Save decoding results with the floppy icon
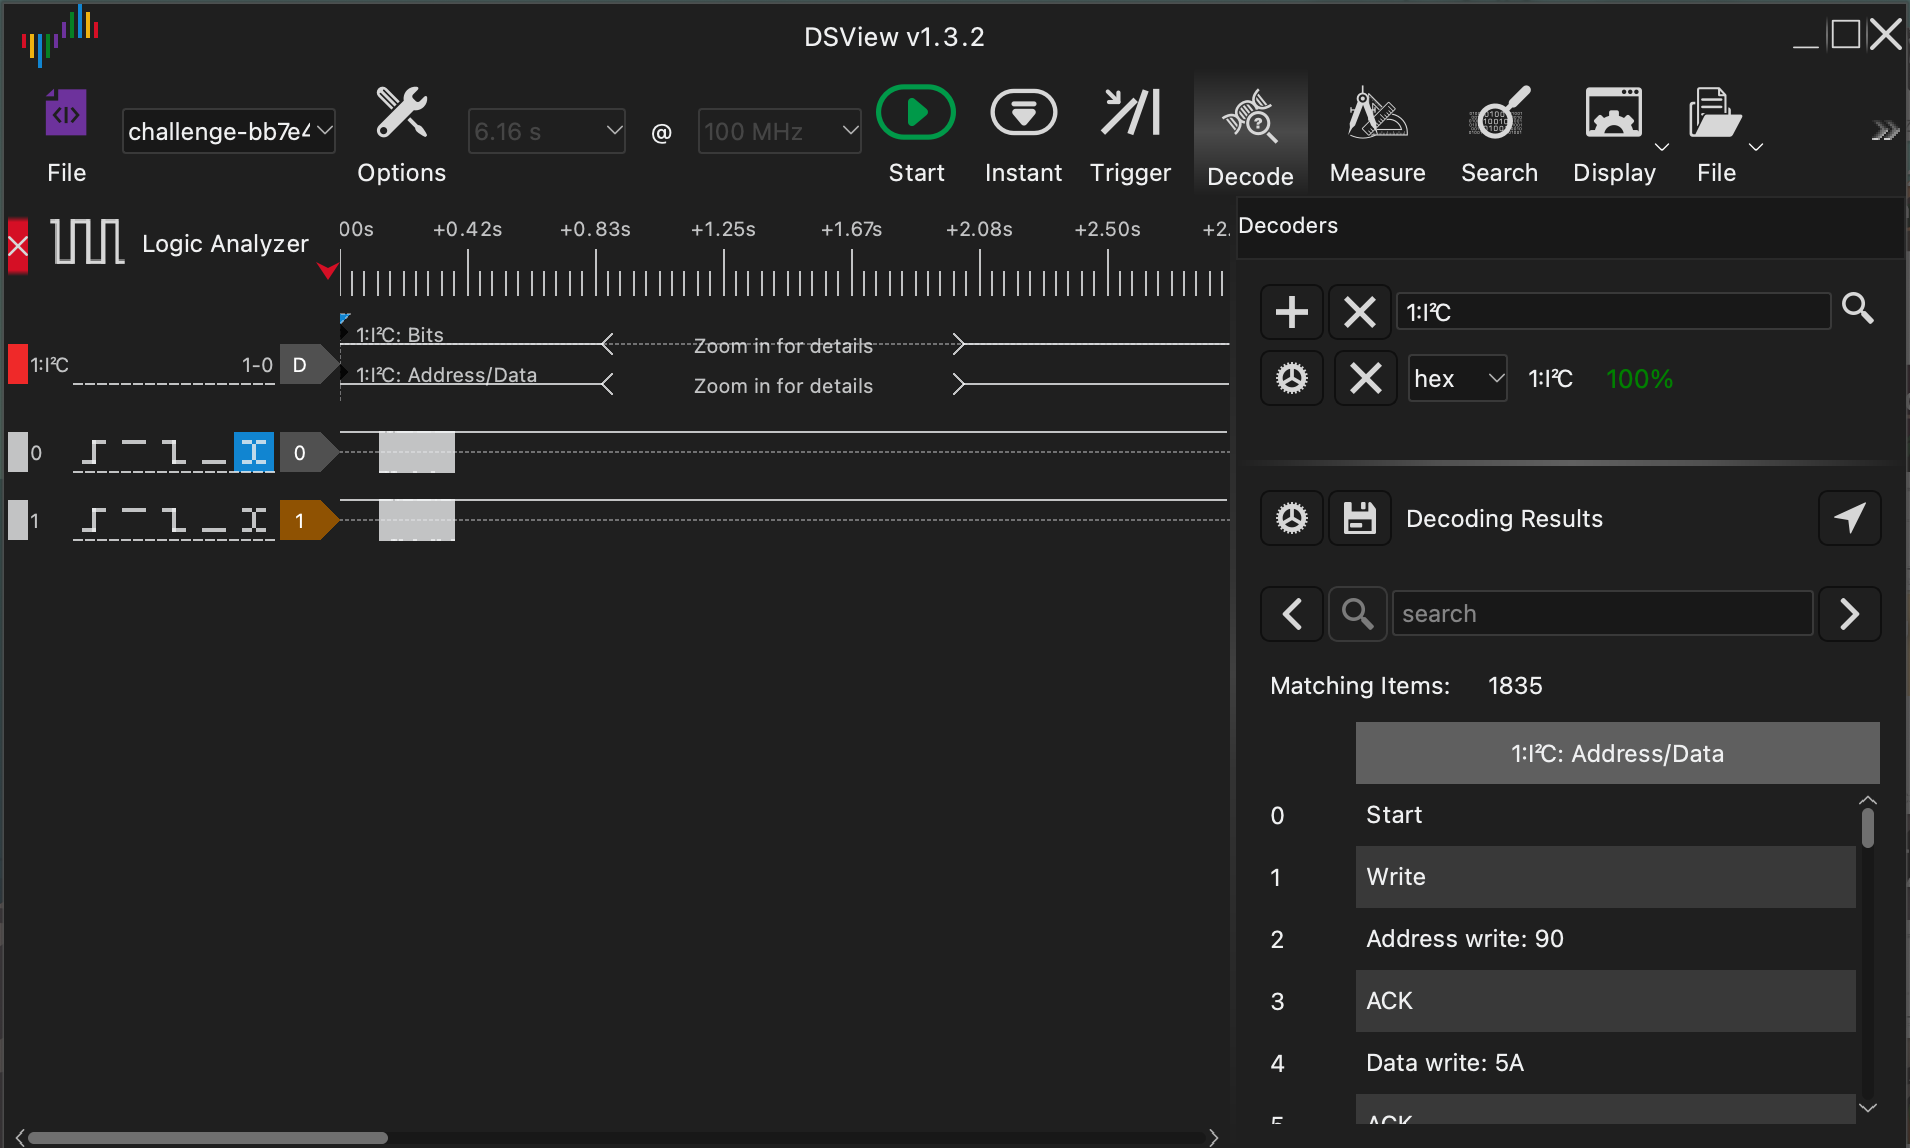The image size is (1910, 1148). [1360, 518]
